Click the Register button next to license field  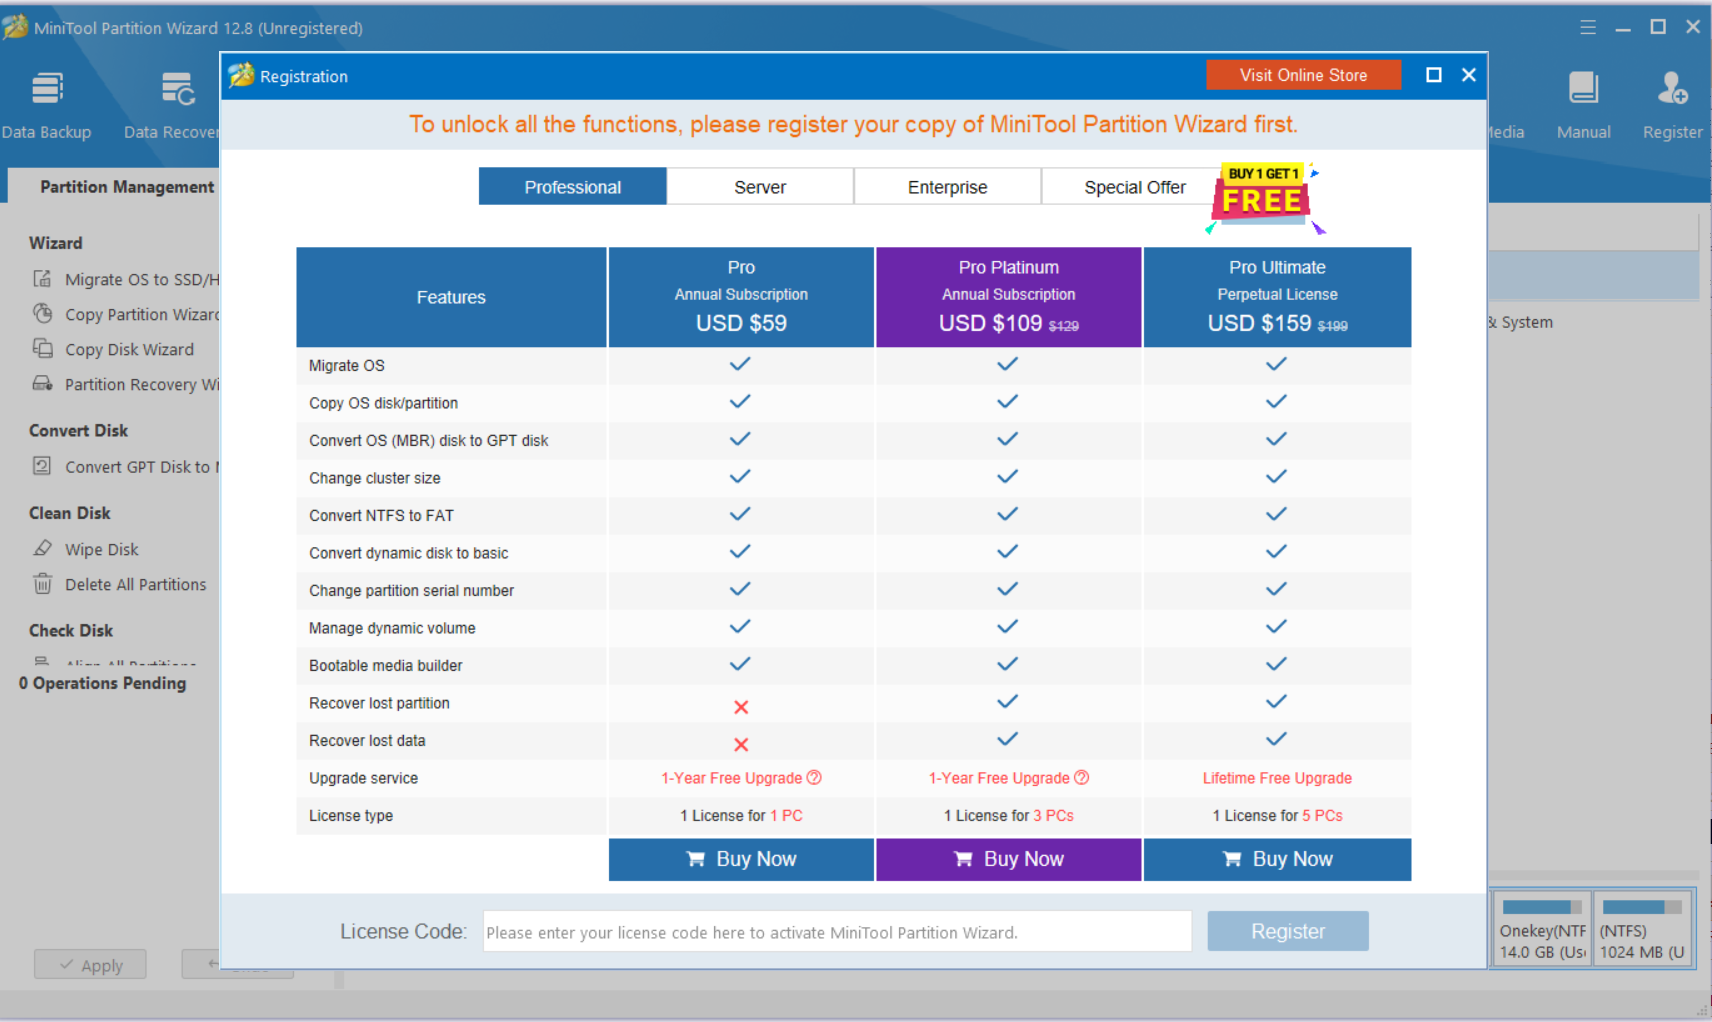[x=1288, y=931]
